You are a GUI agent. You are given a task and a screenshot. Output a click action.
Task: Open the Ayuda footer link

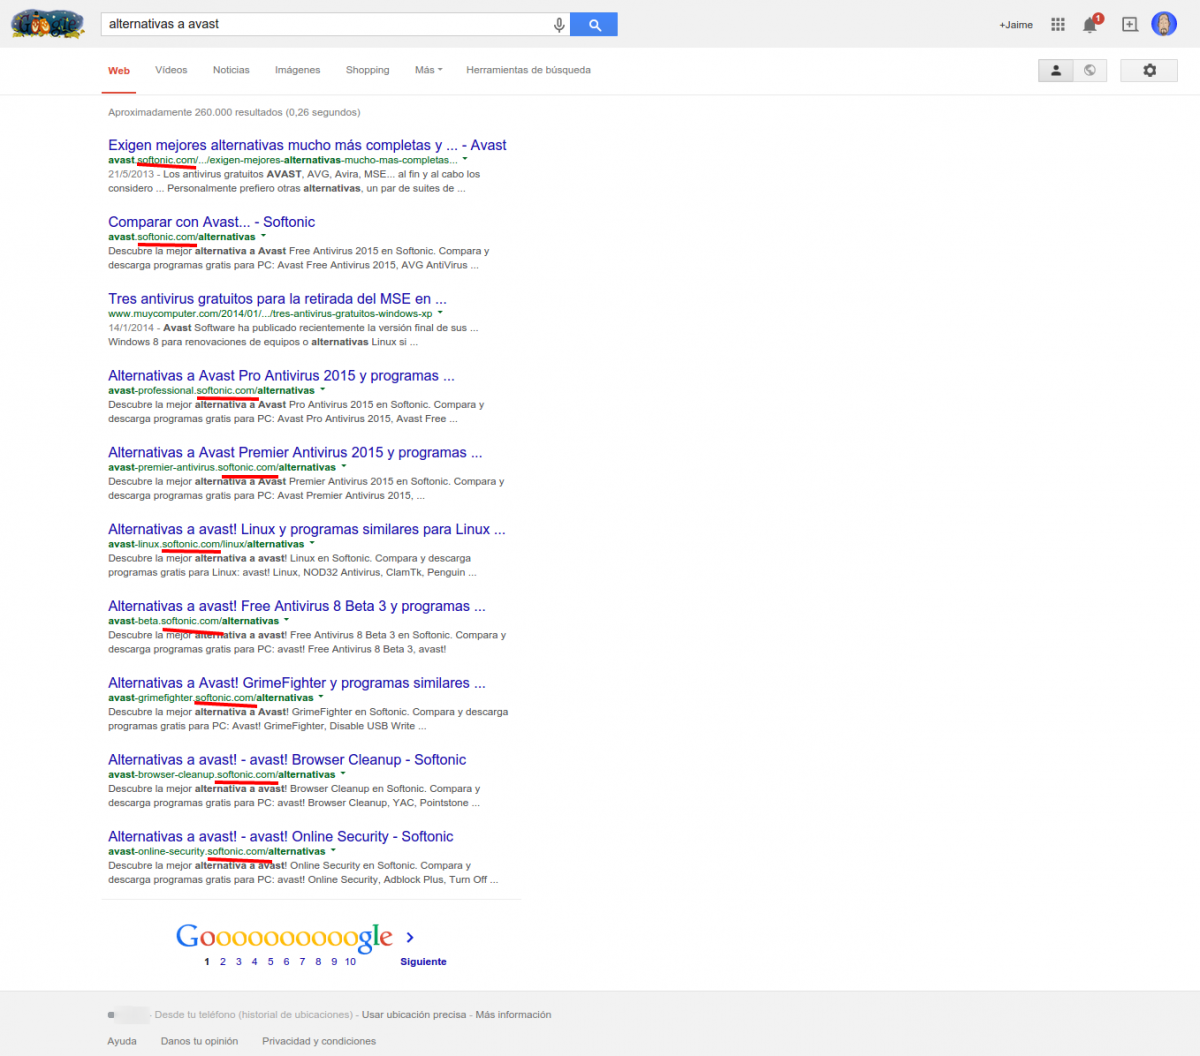pos(122,1041)
